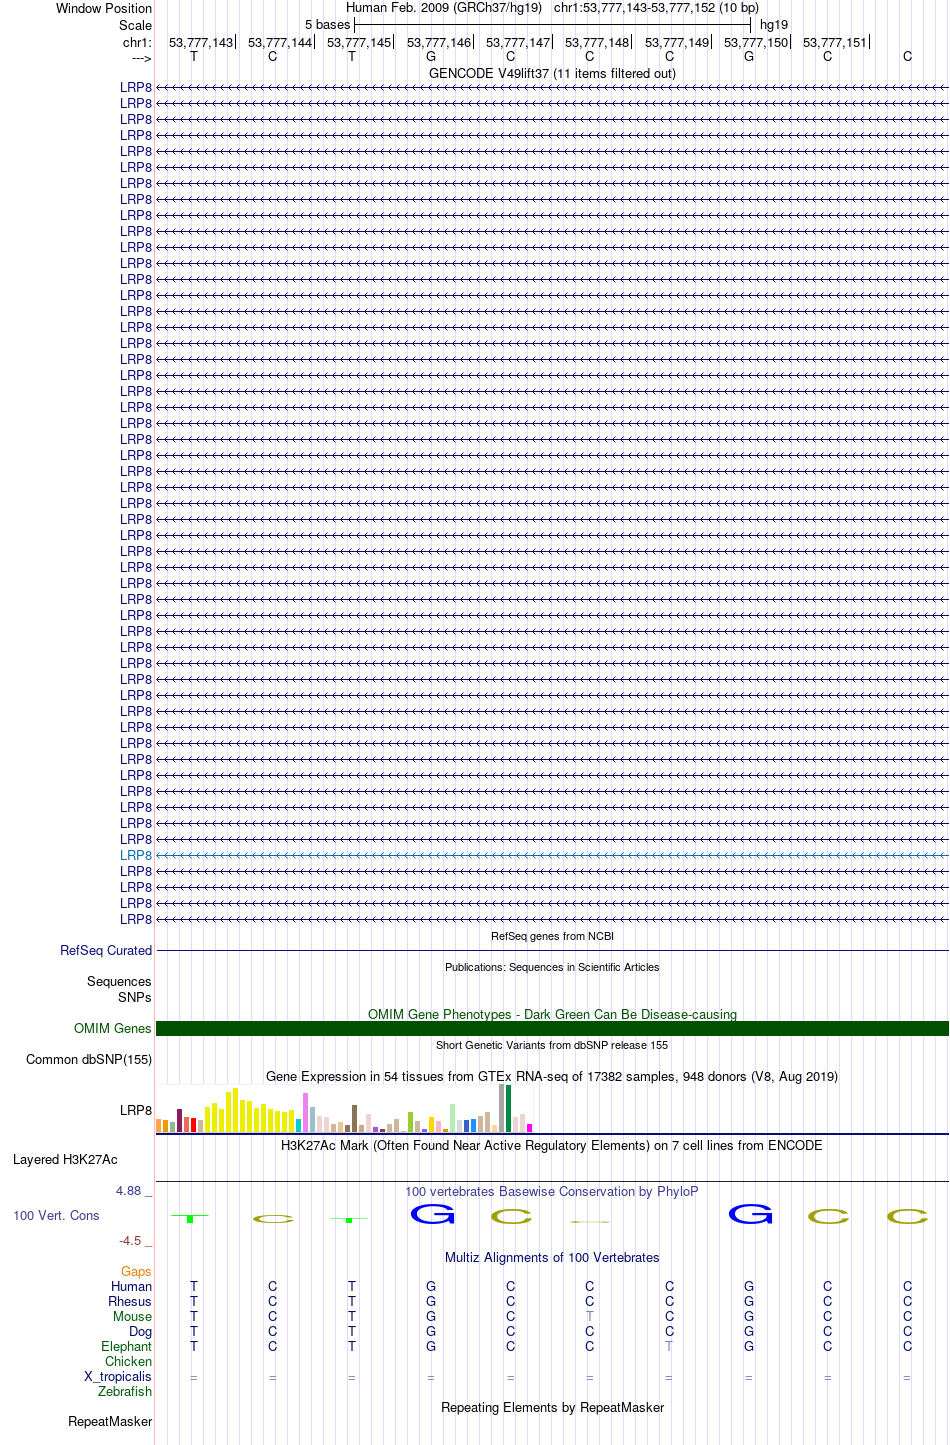The height and width of the screenshot is (1445, 950).
Task: Click the Dog alignment row label
Action: click(141, 1331)
